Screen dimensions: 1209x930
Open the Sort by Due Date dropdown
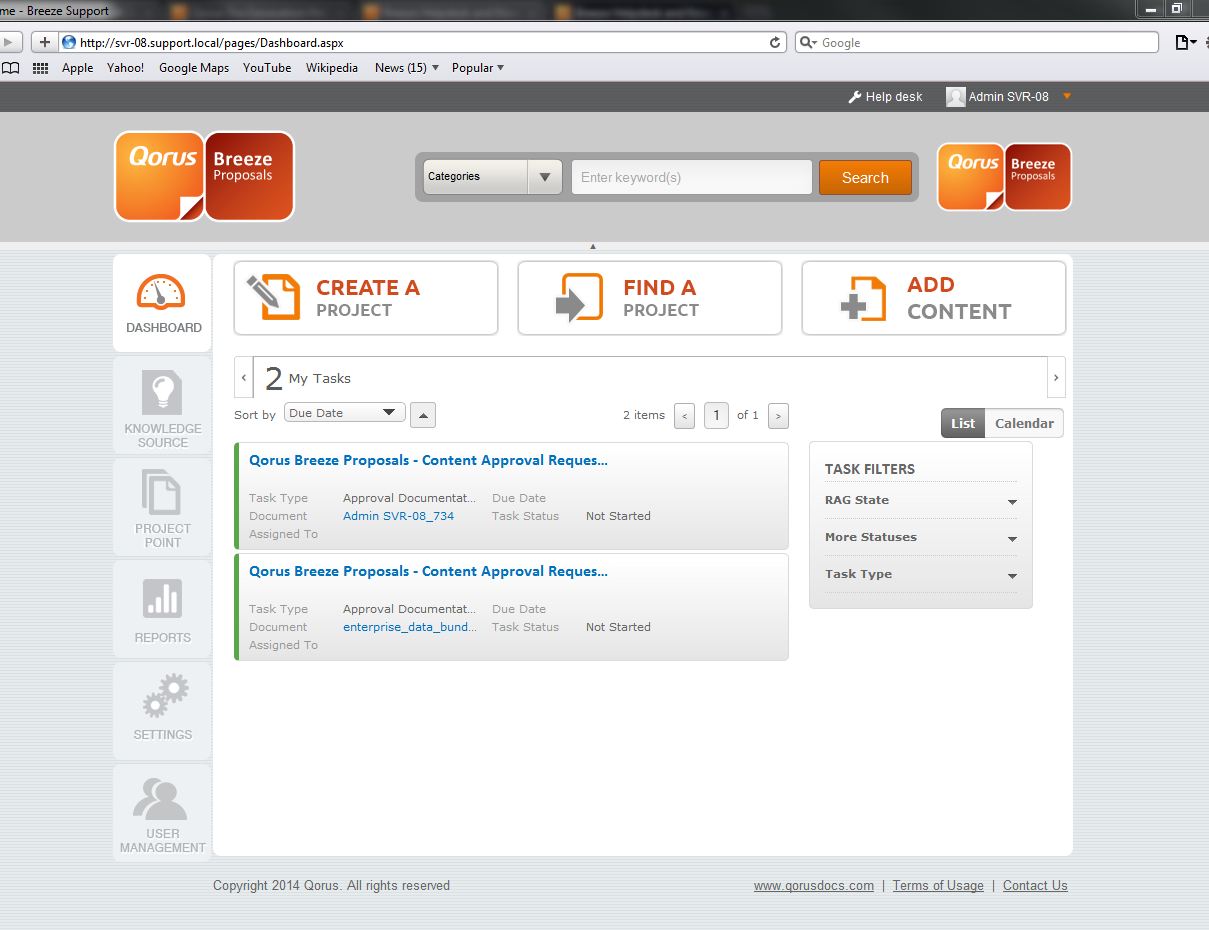(x=345, y=413)
